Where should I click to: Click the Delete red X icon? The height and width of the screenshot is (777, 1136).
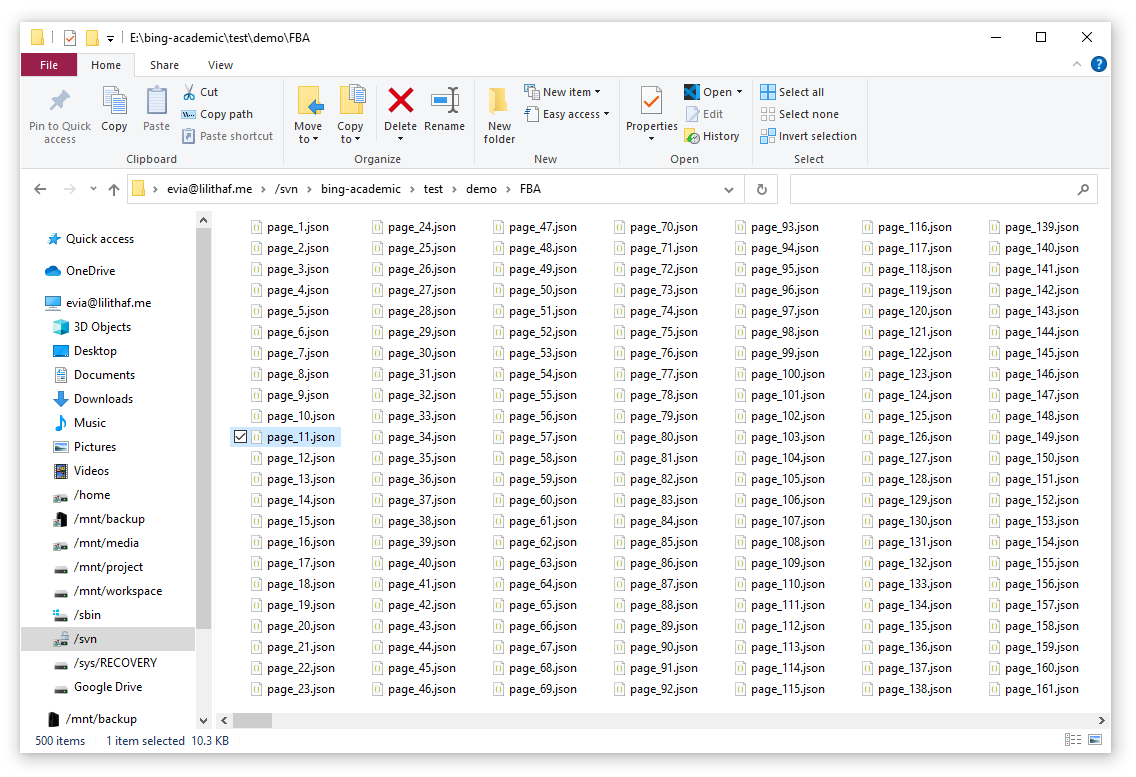pyautogui.click(x=400, y=101)
